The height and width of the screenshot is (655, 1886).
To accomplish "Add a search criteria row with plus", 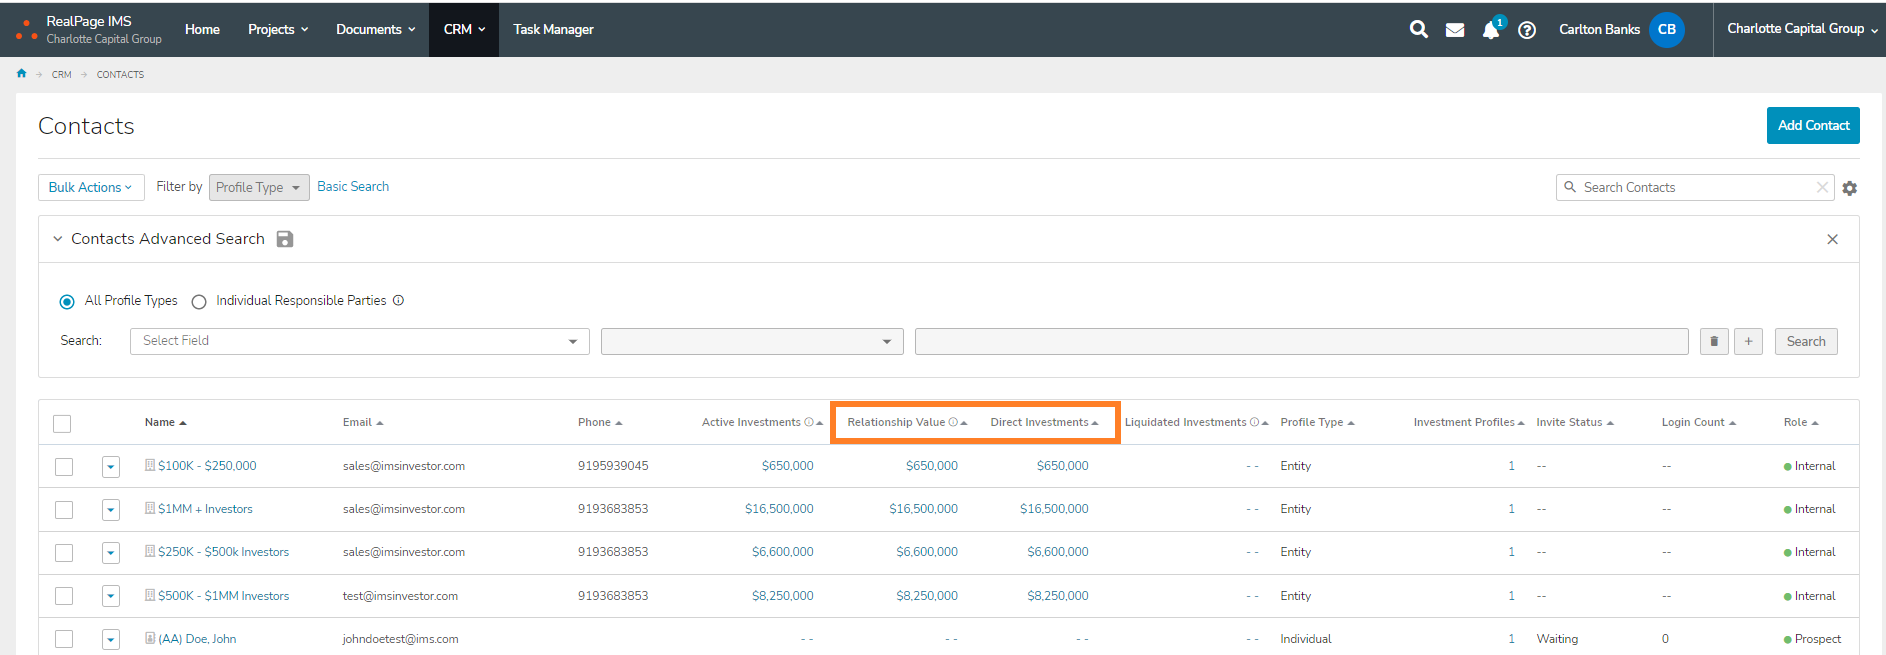I will (1748, 341).
